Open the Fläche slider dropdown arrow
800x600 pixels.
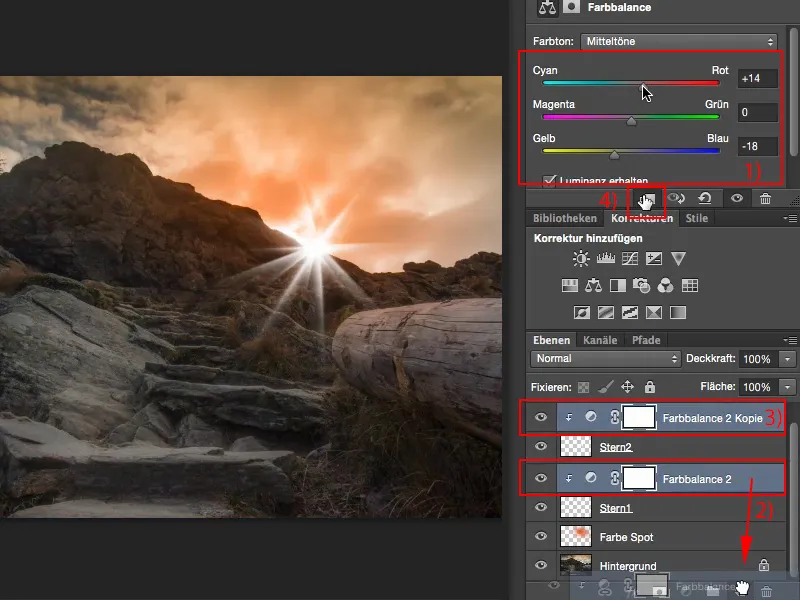click(x=787, y=387)
